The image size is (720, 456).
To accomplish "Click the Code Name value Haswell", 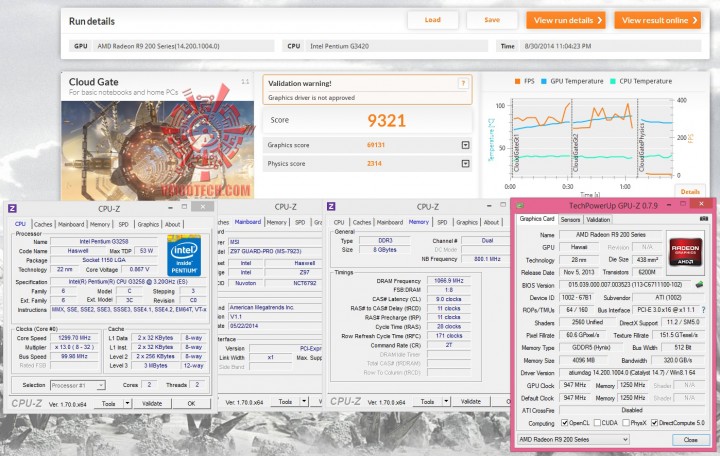I will point(78,251).
